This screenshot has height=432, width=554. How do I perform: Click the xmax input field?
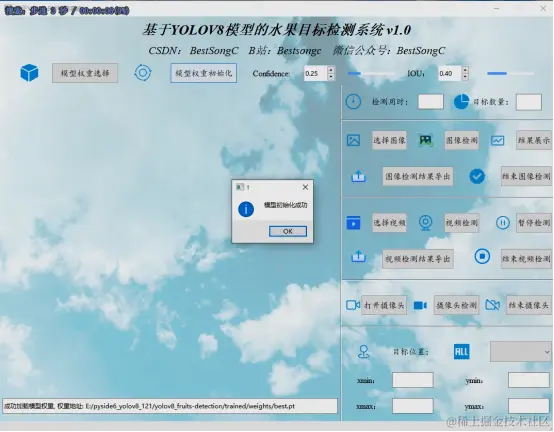point(413,406)
